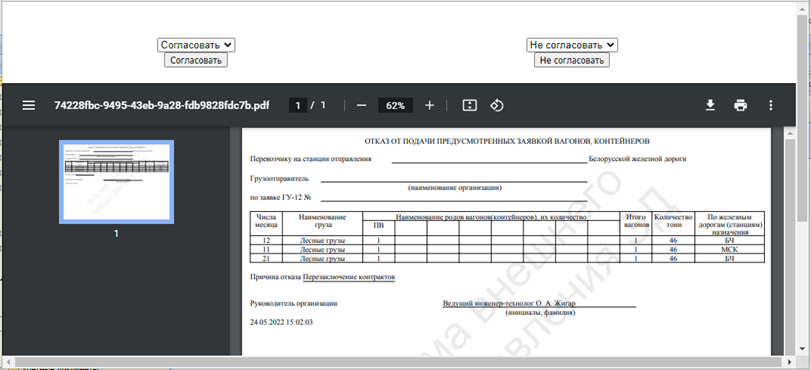Select the page 1 thumbnail
Image resolution: width=811 pixels, height=370 pixels.
[116, 182]
